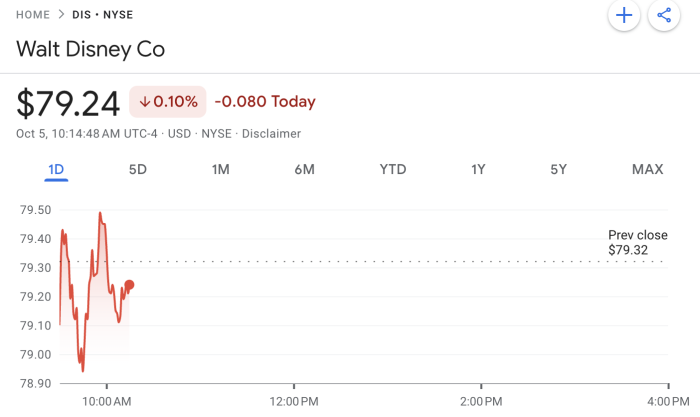This screenshot has width=700, height=417.
Task: View the 1Y chart range
Action: coord(478,170)
